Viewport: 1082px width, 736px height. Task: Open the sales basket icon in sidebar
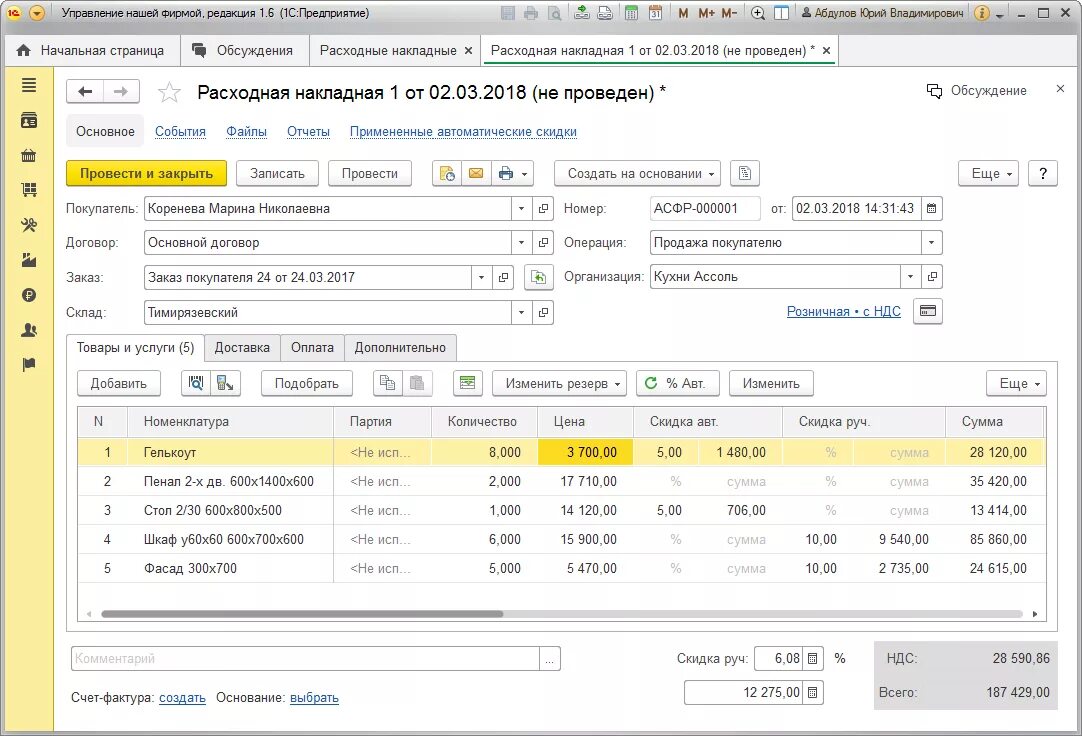(29, 155)
